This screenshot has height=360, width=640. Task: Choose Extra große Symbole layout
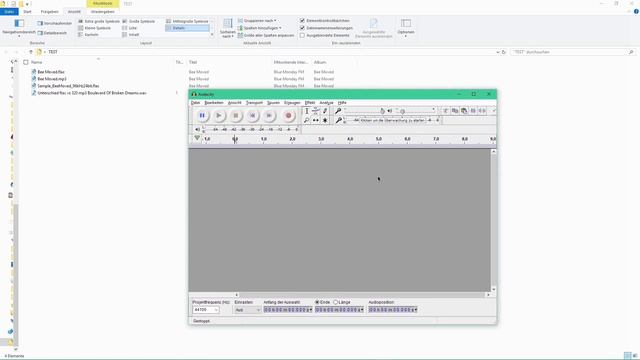pyautogui.click(x=99, y=21)
